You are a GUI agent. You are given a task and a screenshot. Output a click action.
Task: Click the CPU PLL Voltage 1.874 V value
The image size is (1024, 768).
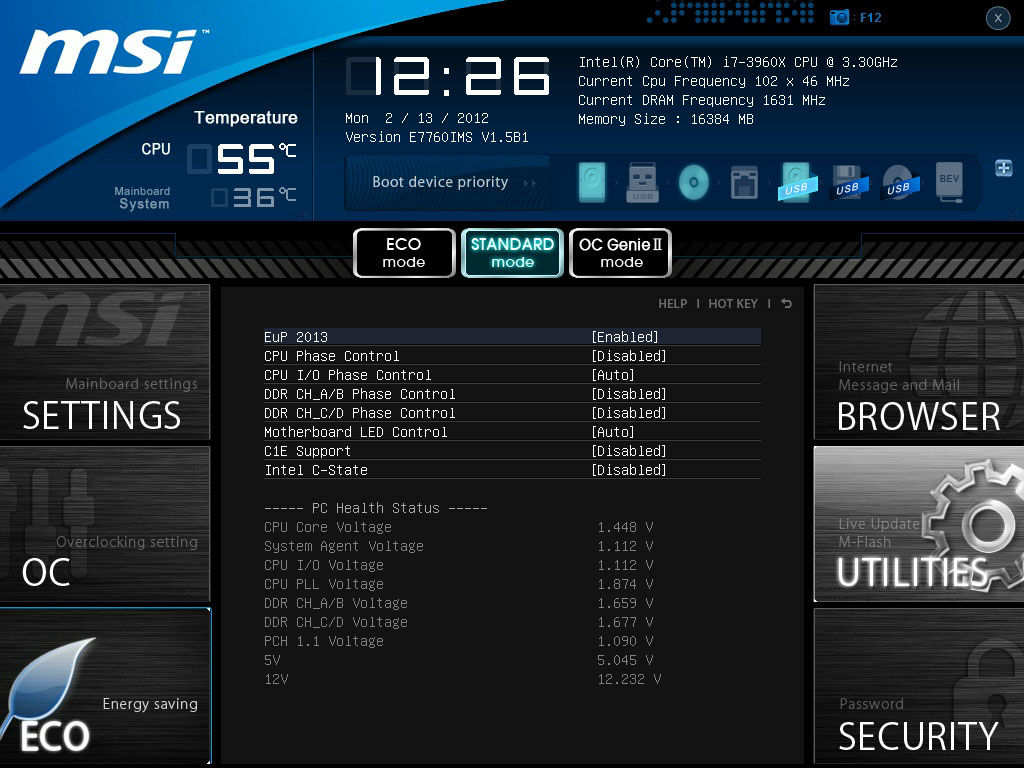pyautogui.click(x=625, y=584)
